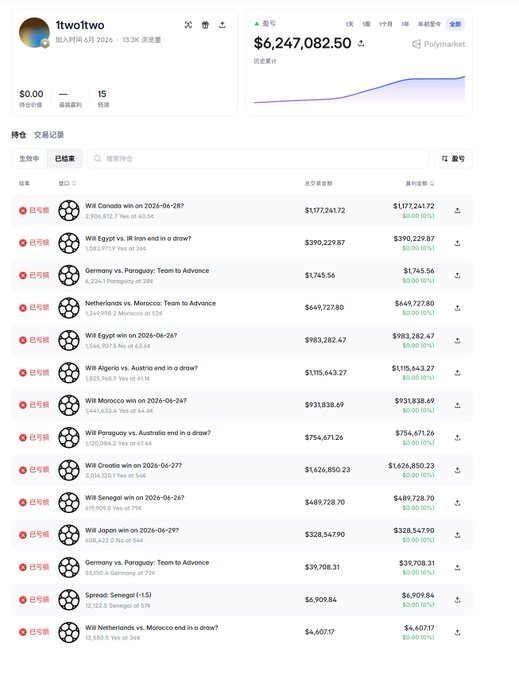Share the Will Canada win on 2026-06-28 position
The height and width of the screenshot is (680, 519).
click(457, 210)
